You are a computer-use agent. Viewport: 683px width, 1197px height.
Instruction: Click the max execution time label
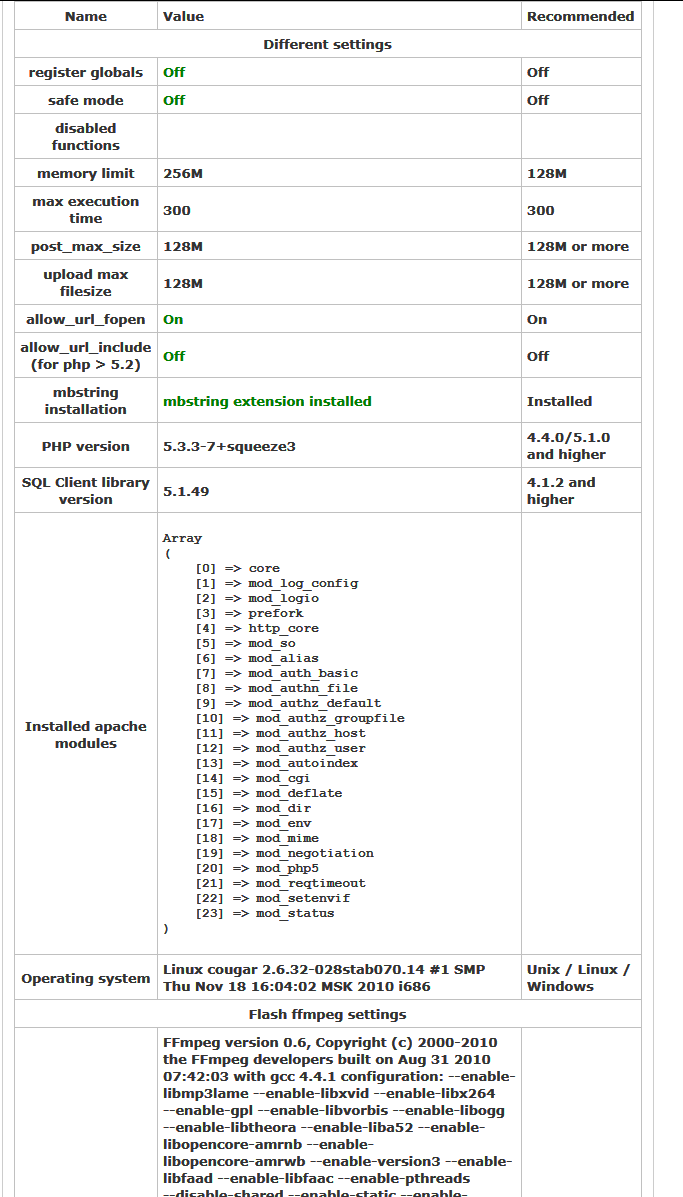tap(86, 210)
